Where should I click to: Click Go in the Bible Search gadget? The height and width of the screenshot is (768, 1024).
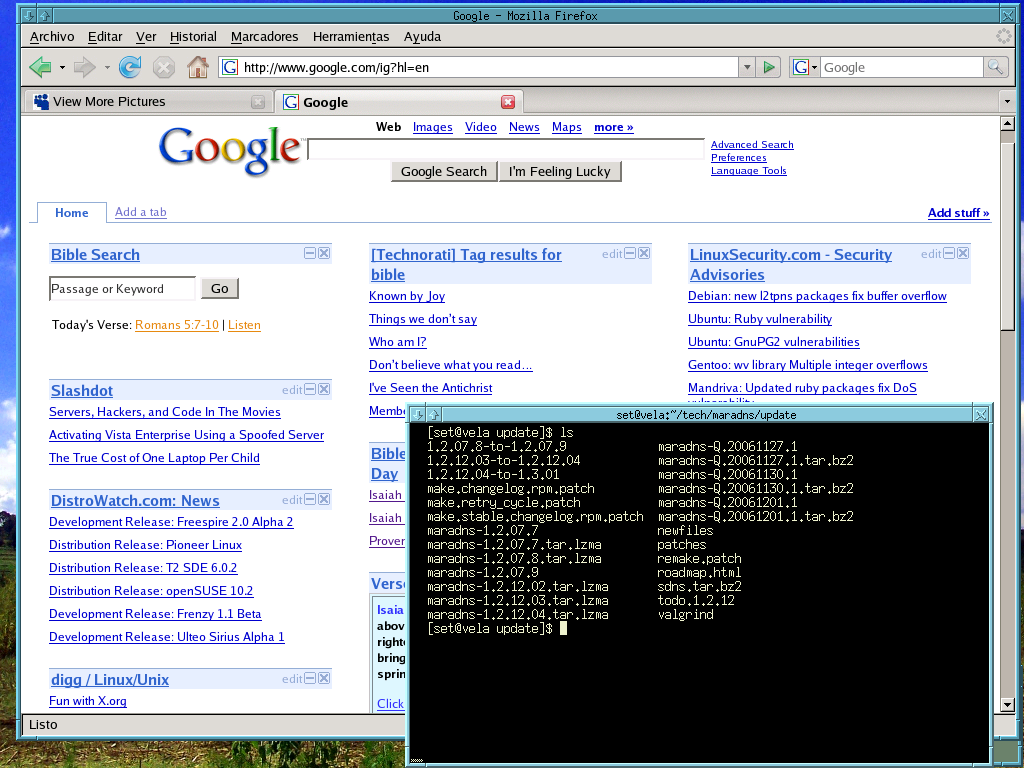[x=219, y=288]
